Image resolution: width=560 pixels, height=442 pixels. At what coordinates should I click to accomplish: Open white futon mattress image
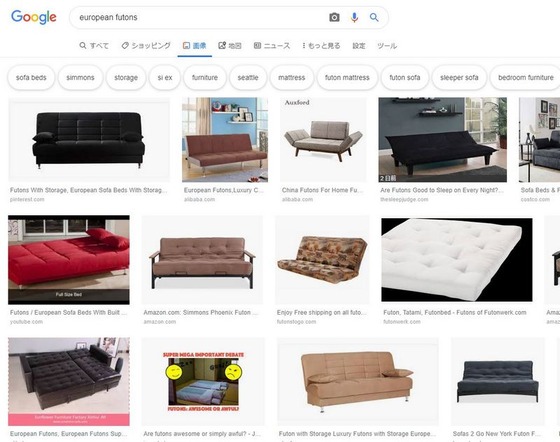(x=457, y=260)
